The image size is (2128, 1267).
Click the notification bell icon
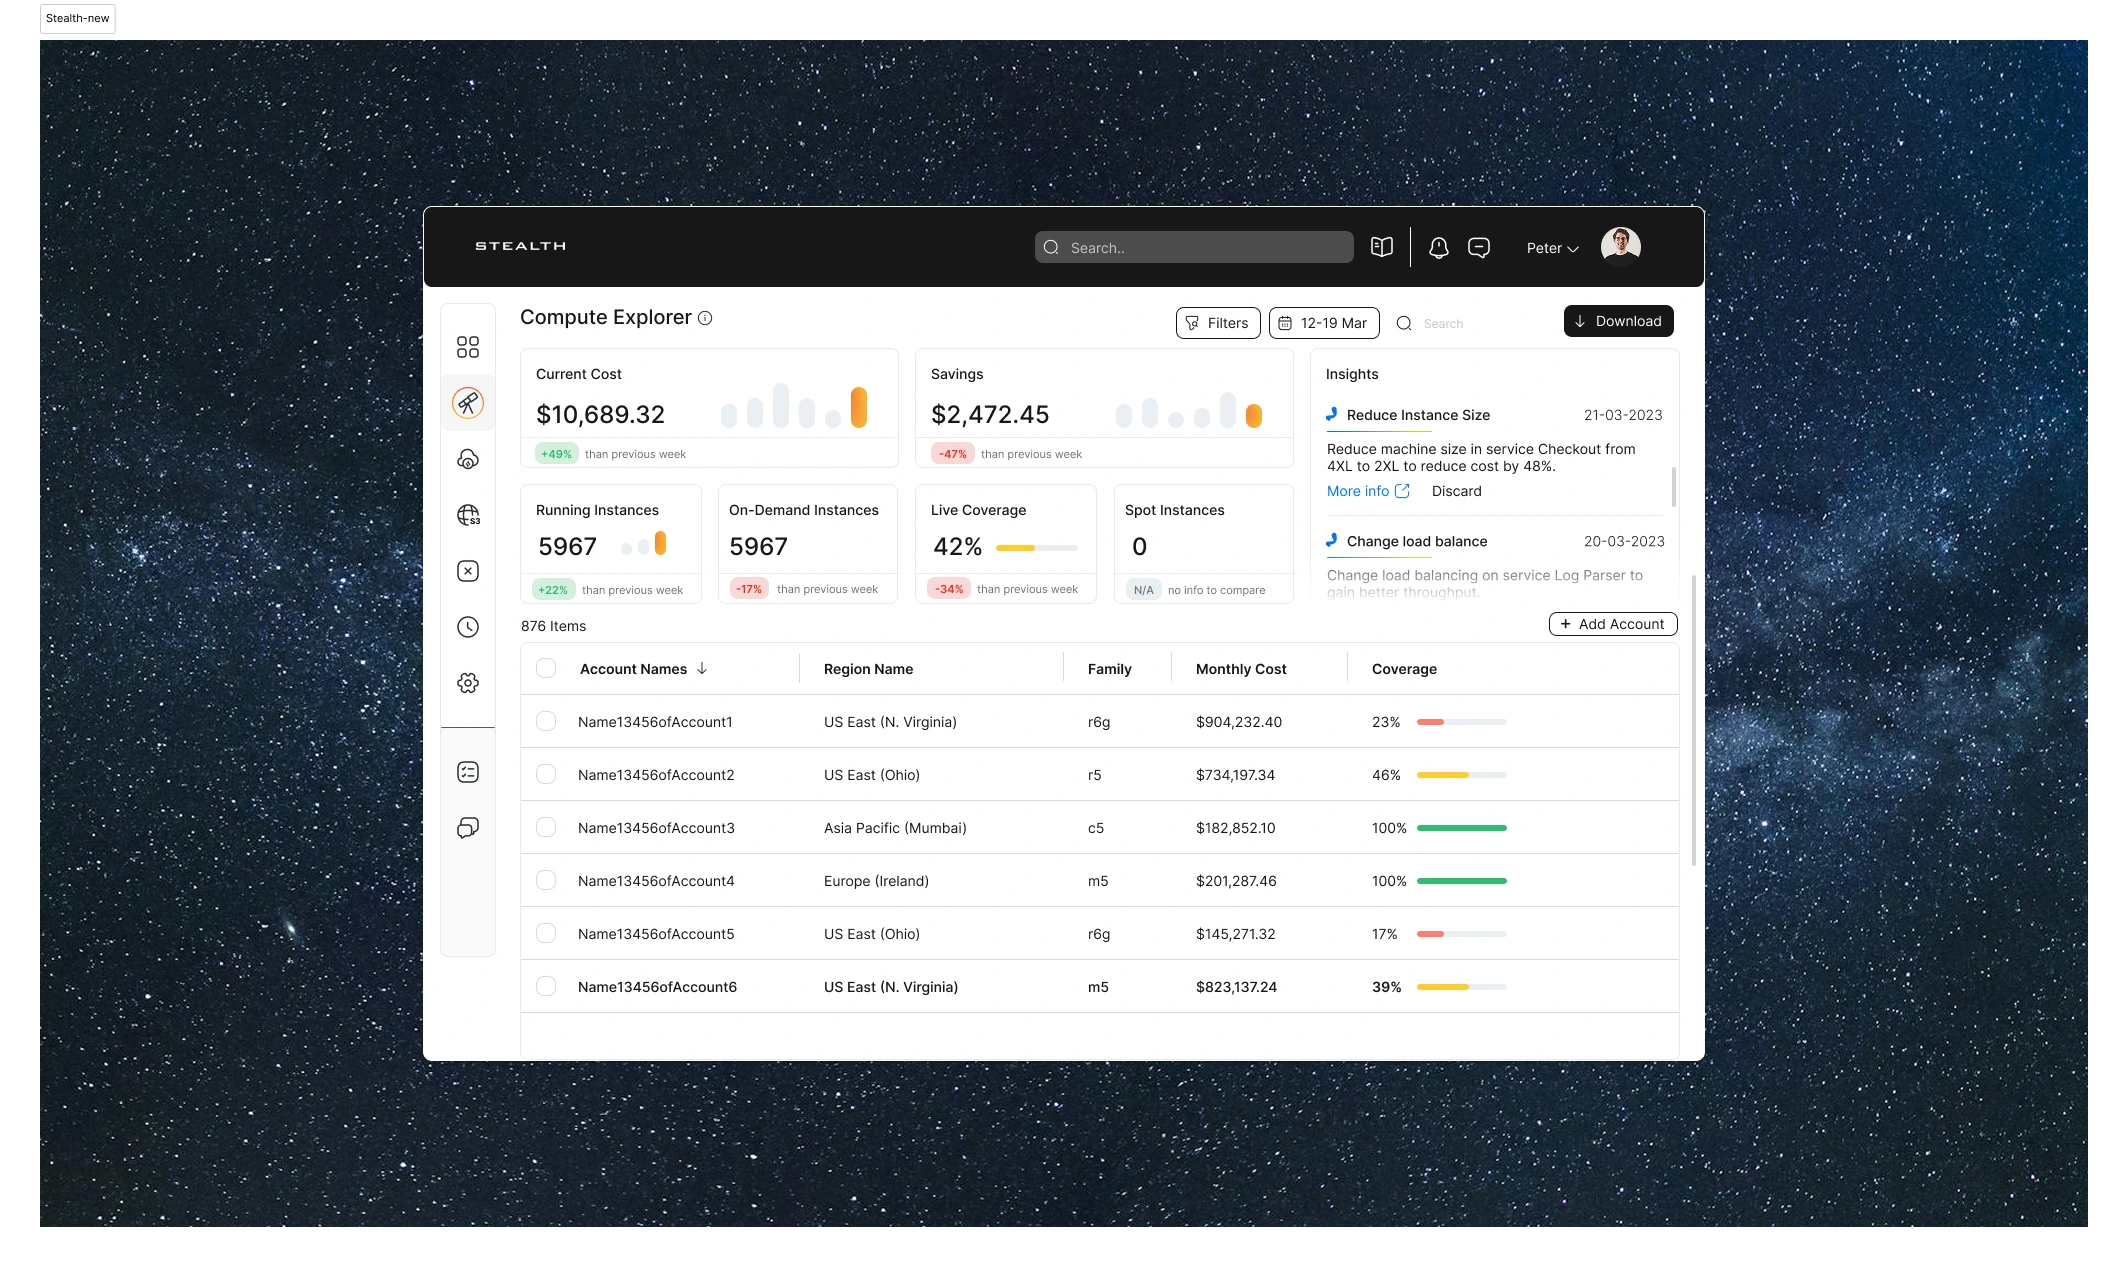[1438, 248]
